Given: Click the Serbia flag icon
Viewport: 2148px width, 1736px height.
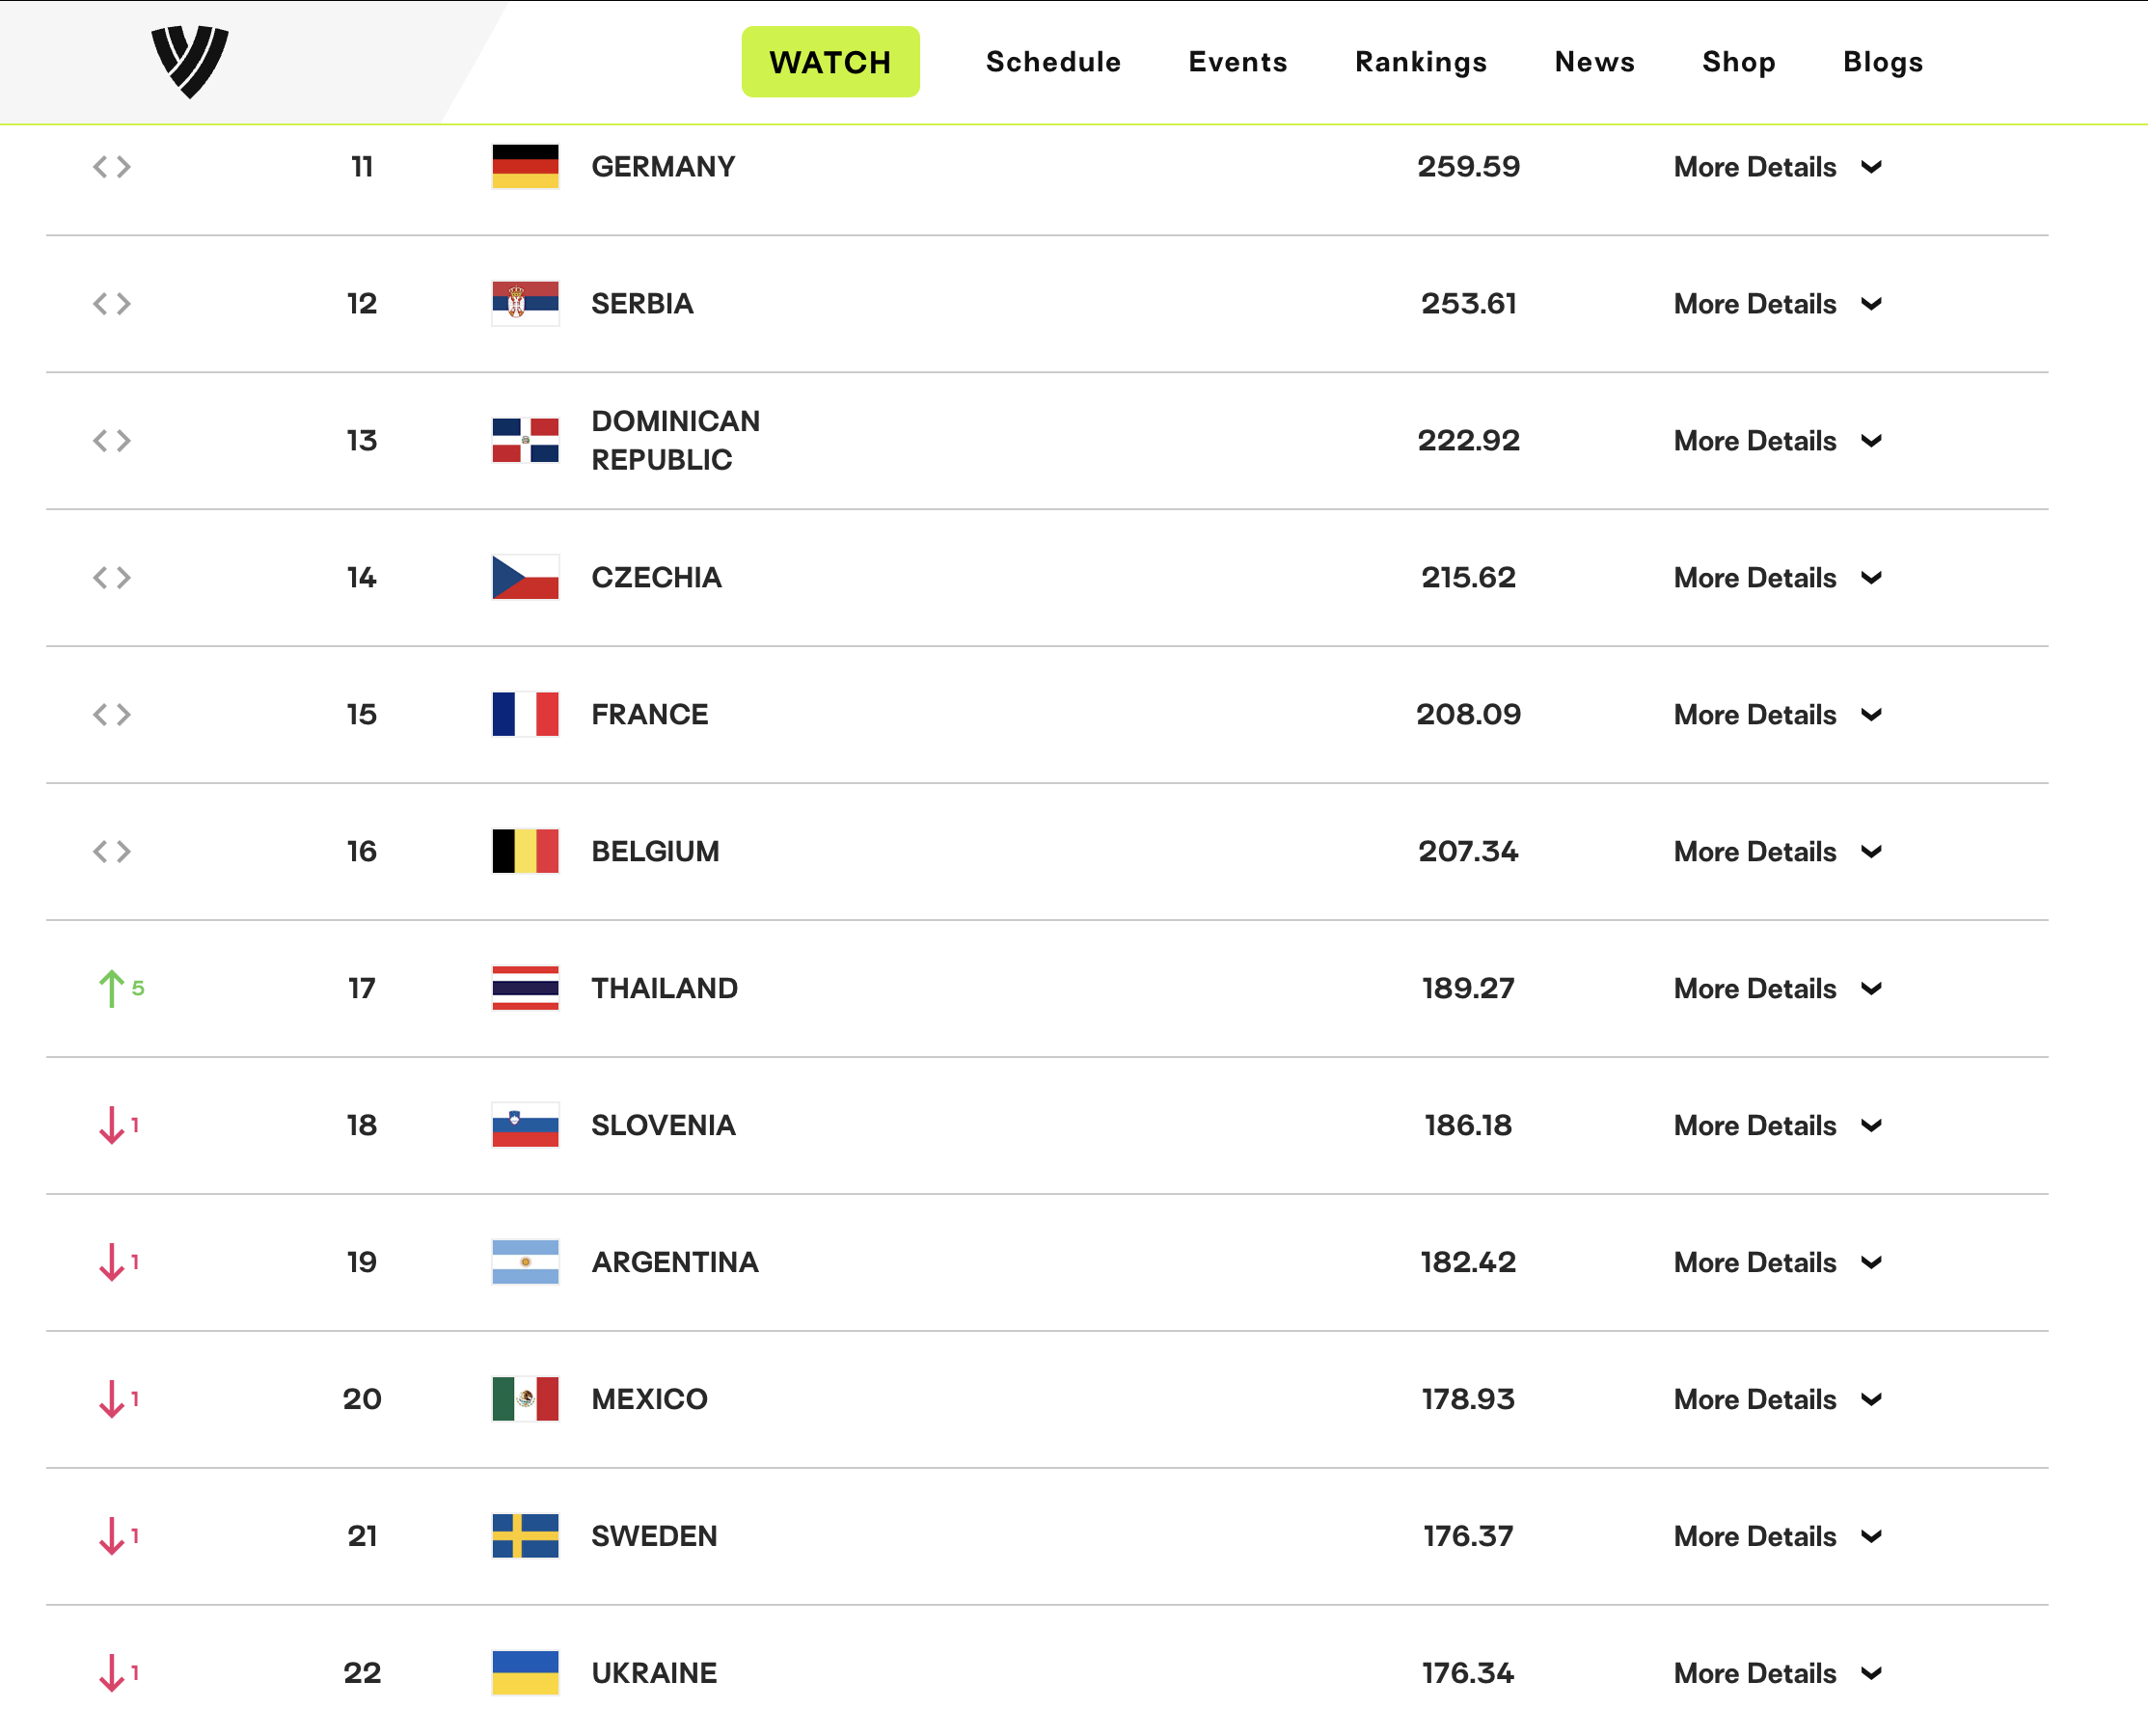Looking at the screenshot, I should point(525,304).
